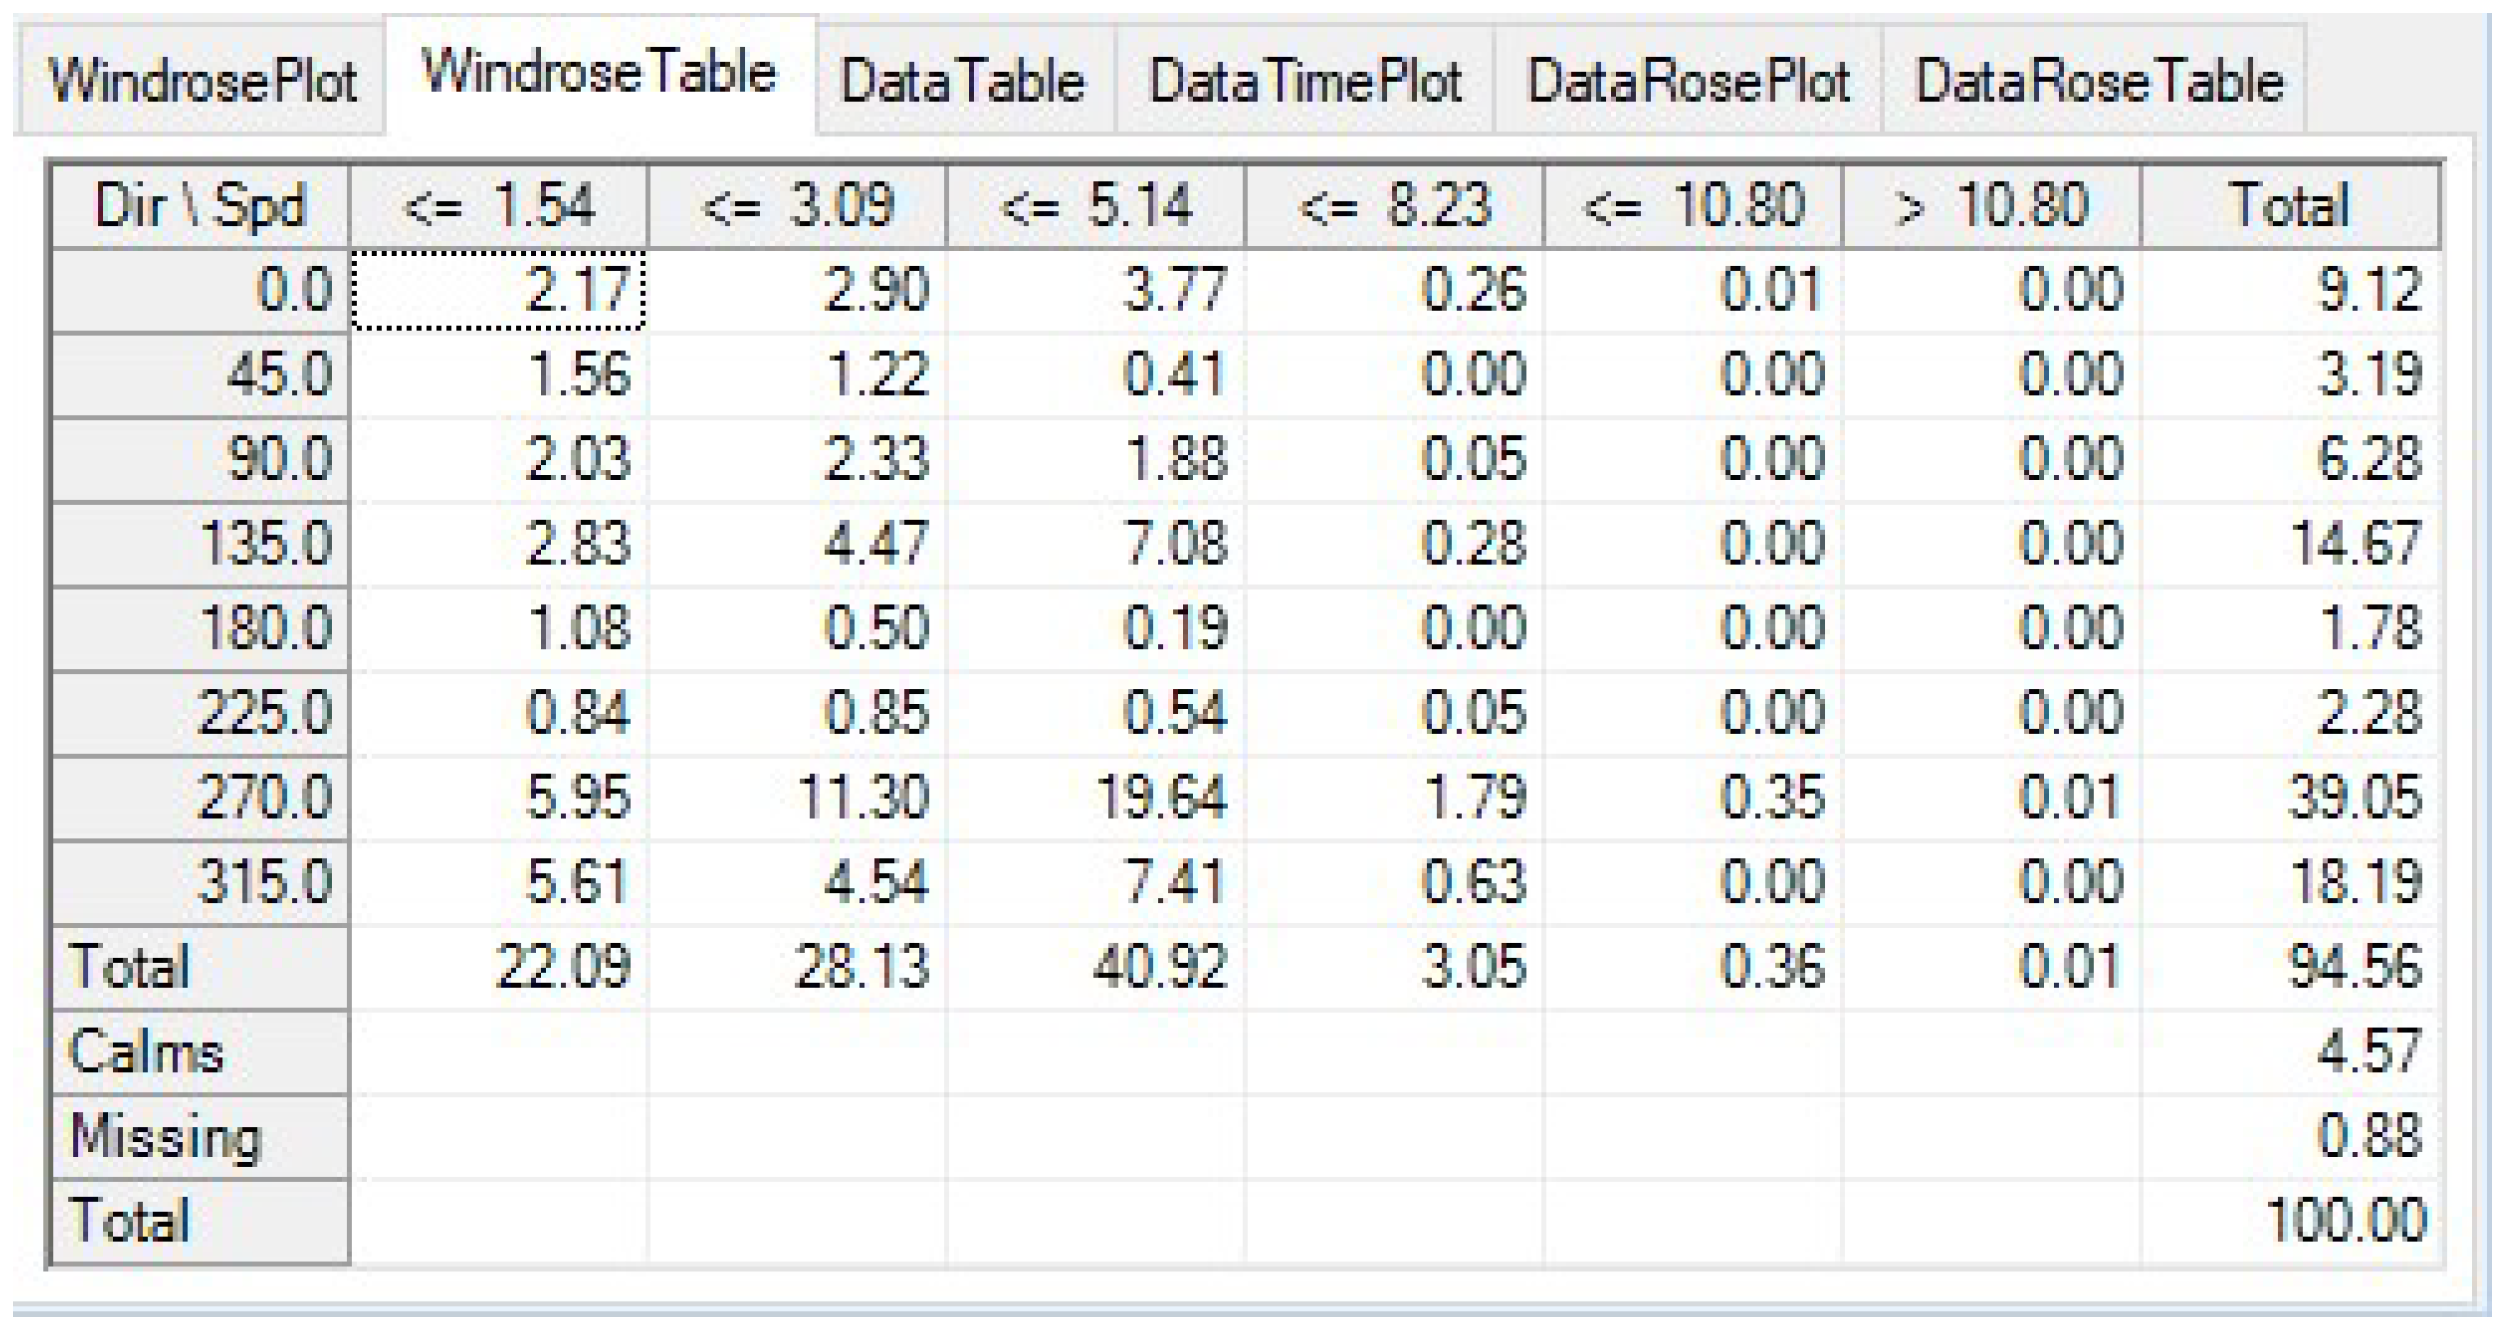Click the grand total cell 100.00
The image size is (2510, 1336).
point(2290,1221)
